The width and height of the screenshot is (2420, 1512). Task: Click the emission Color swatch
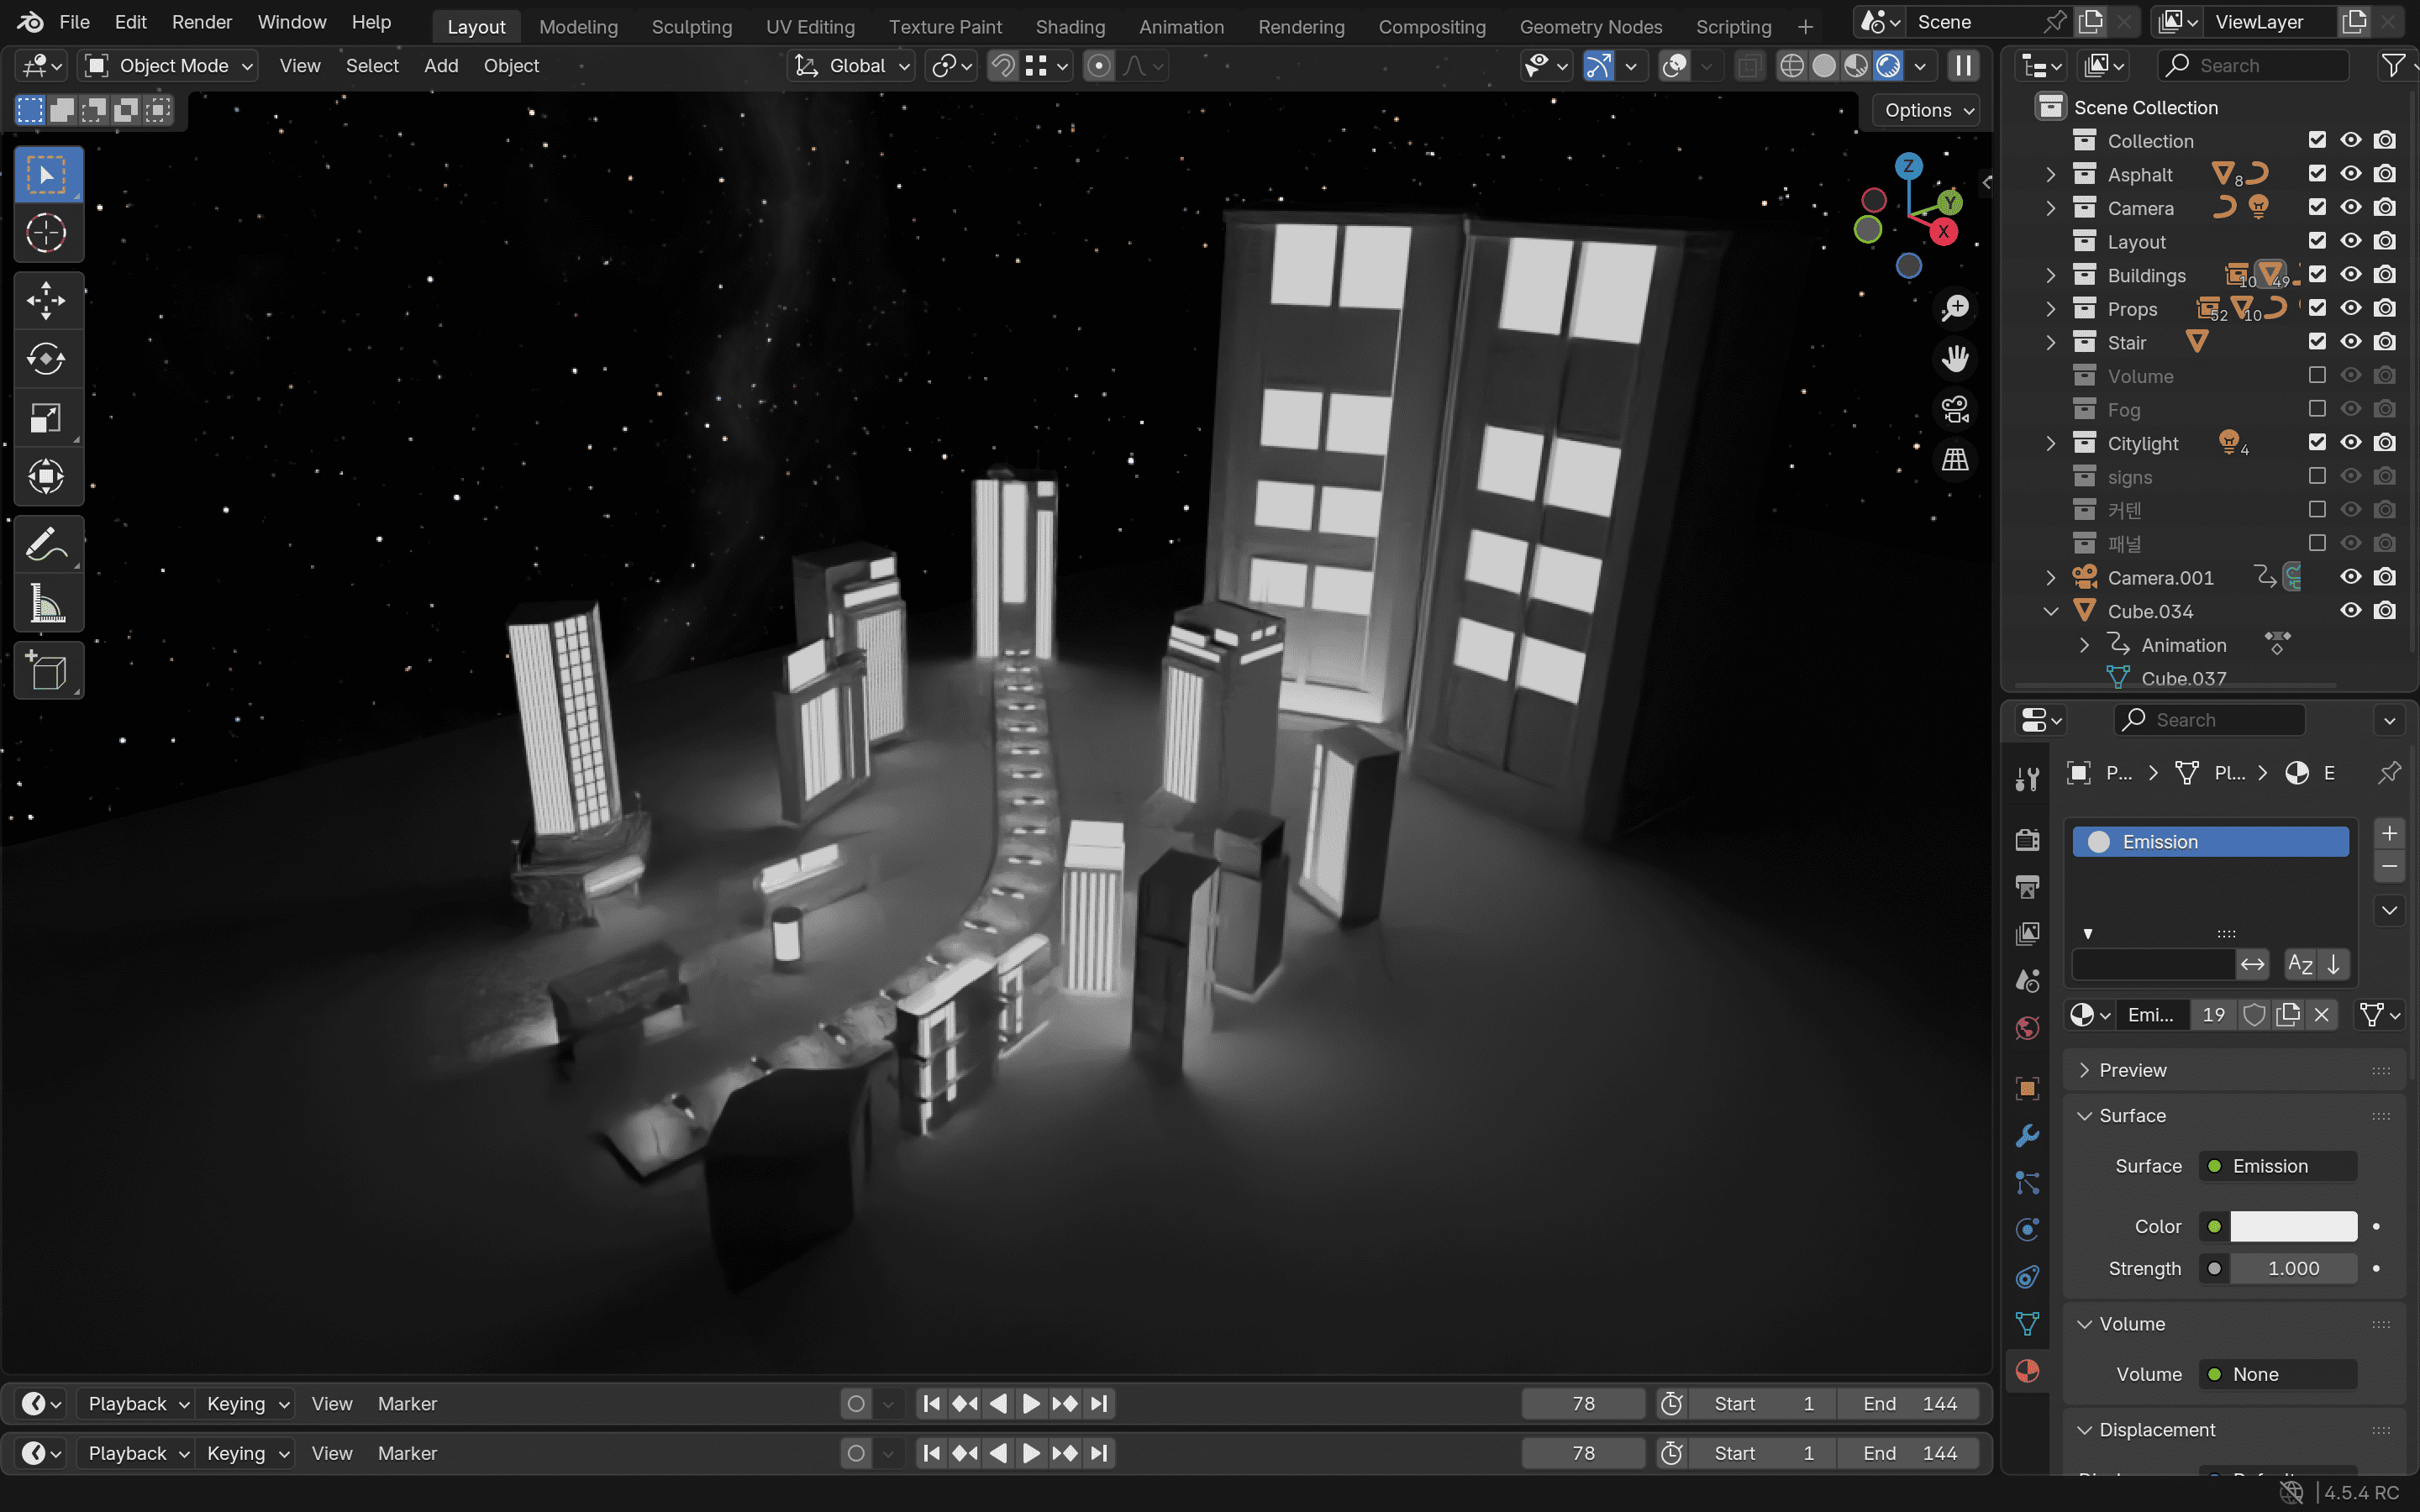(x=2292, y=1226)
